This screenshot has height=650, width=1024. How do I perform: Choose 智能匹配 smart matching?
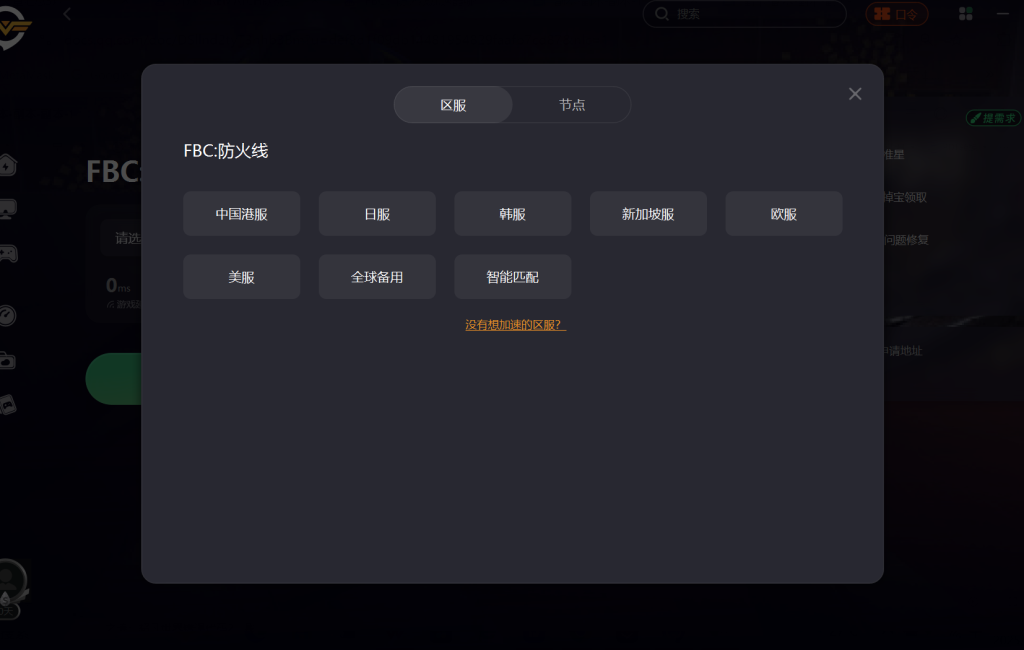pyautogui.click(x=513, y=277)
